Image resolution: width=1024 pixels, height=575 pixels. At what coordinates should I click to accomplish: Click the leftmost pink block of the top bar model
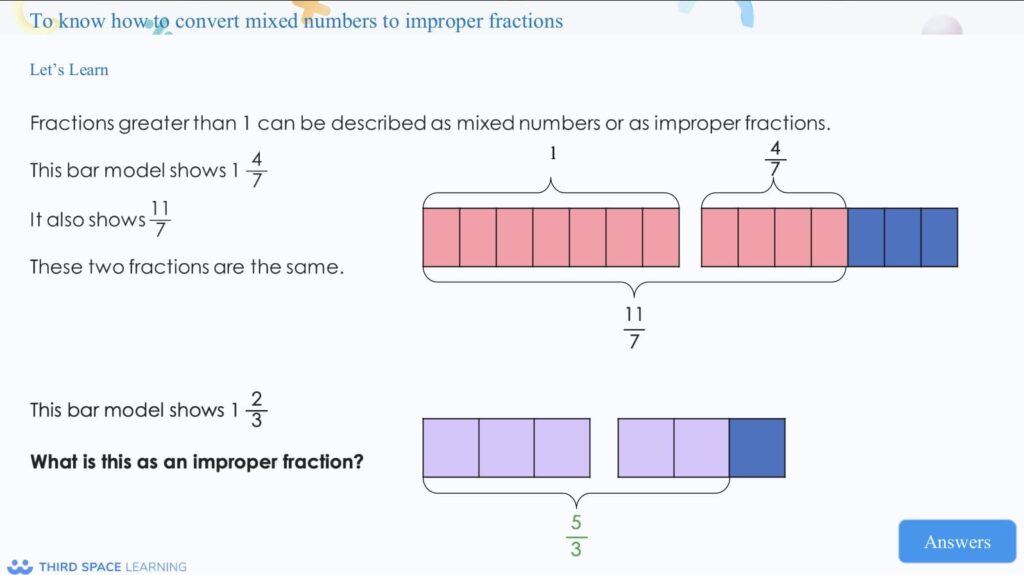[x=441, y=237]
